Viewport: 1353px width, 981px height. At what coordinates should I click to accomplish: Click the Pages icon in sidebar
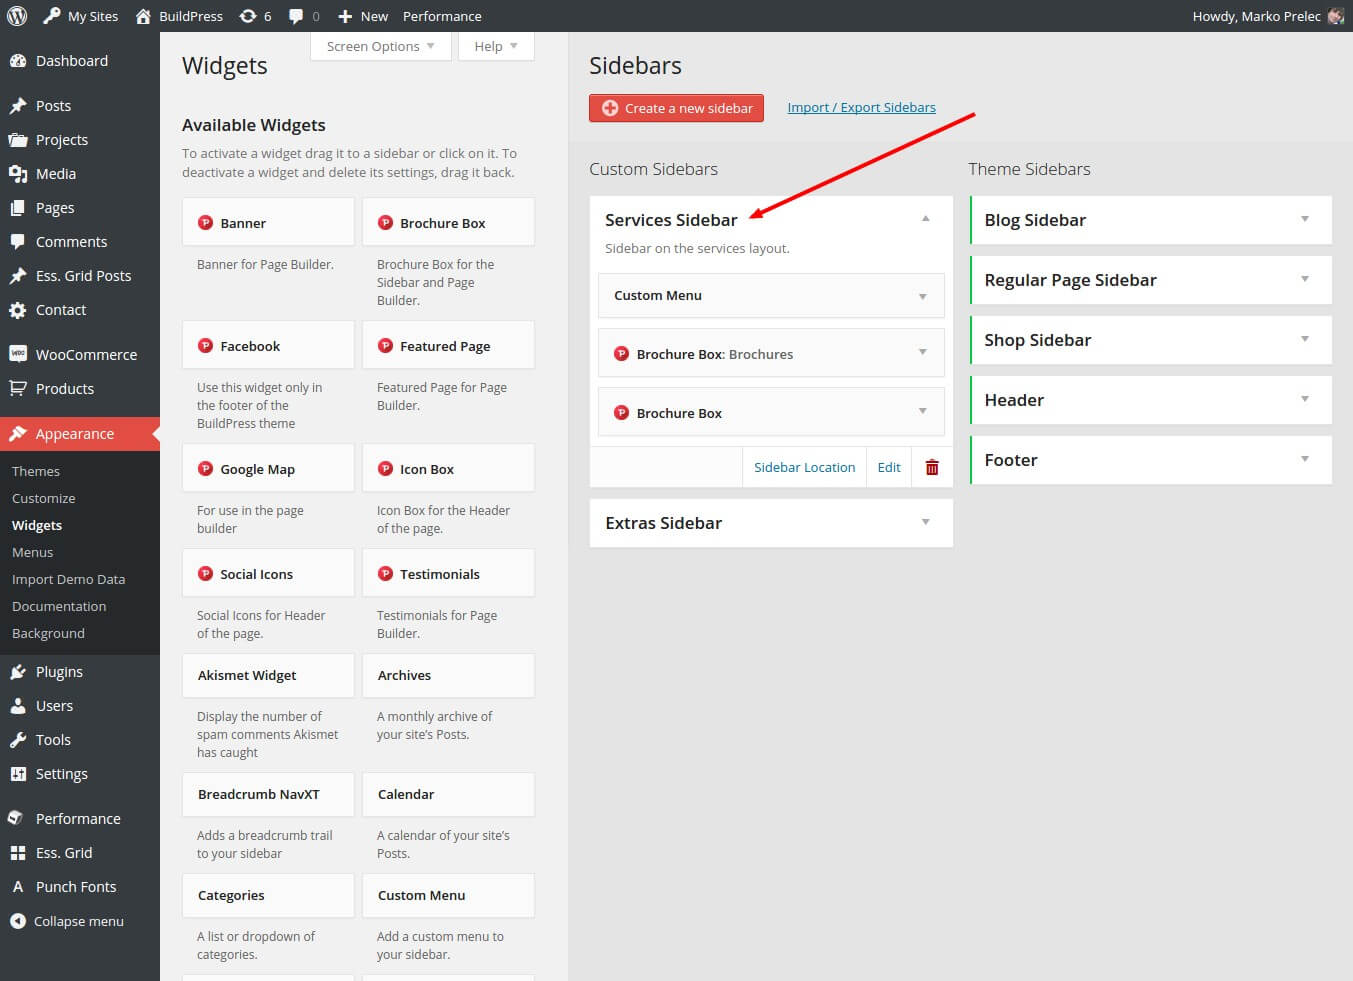(x=17, y=208)
